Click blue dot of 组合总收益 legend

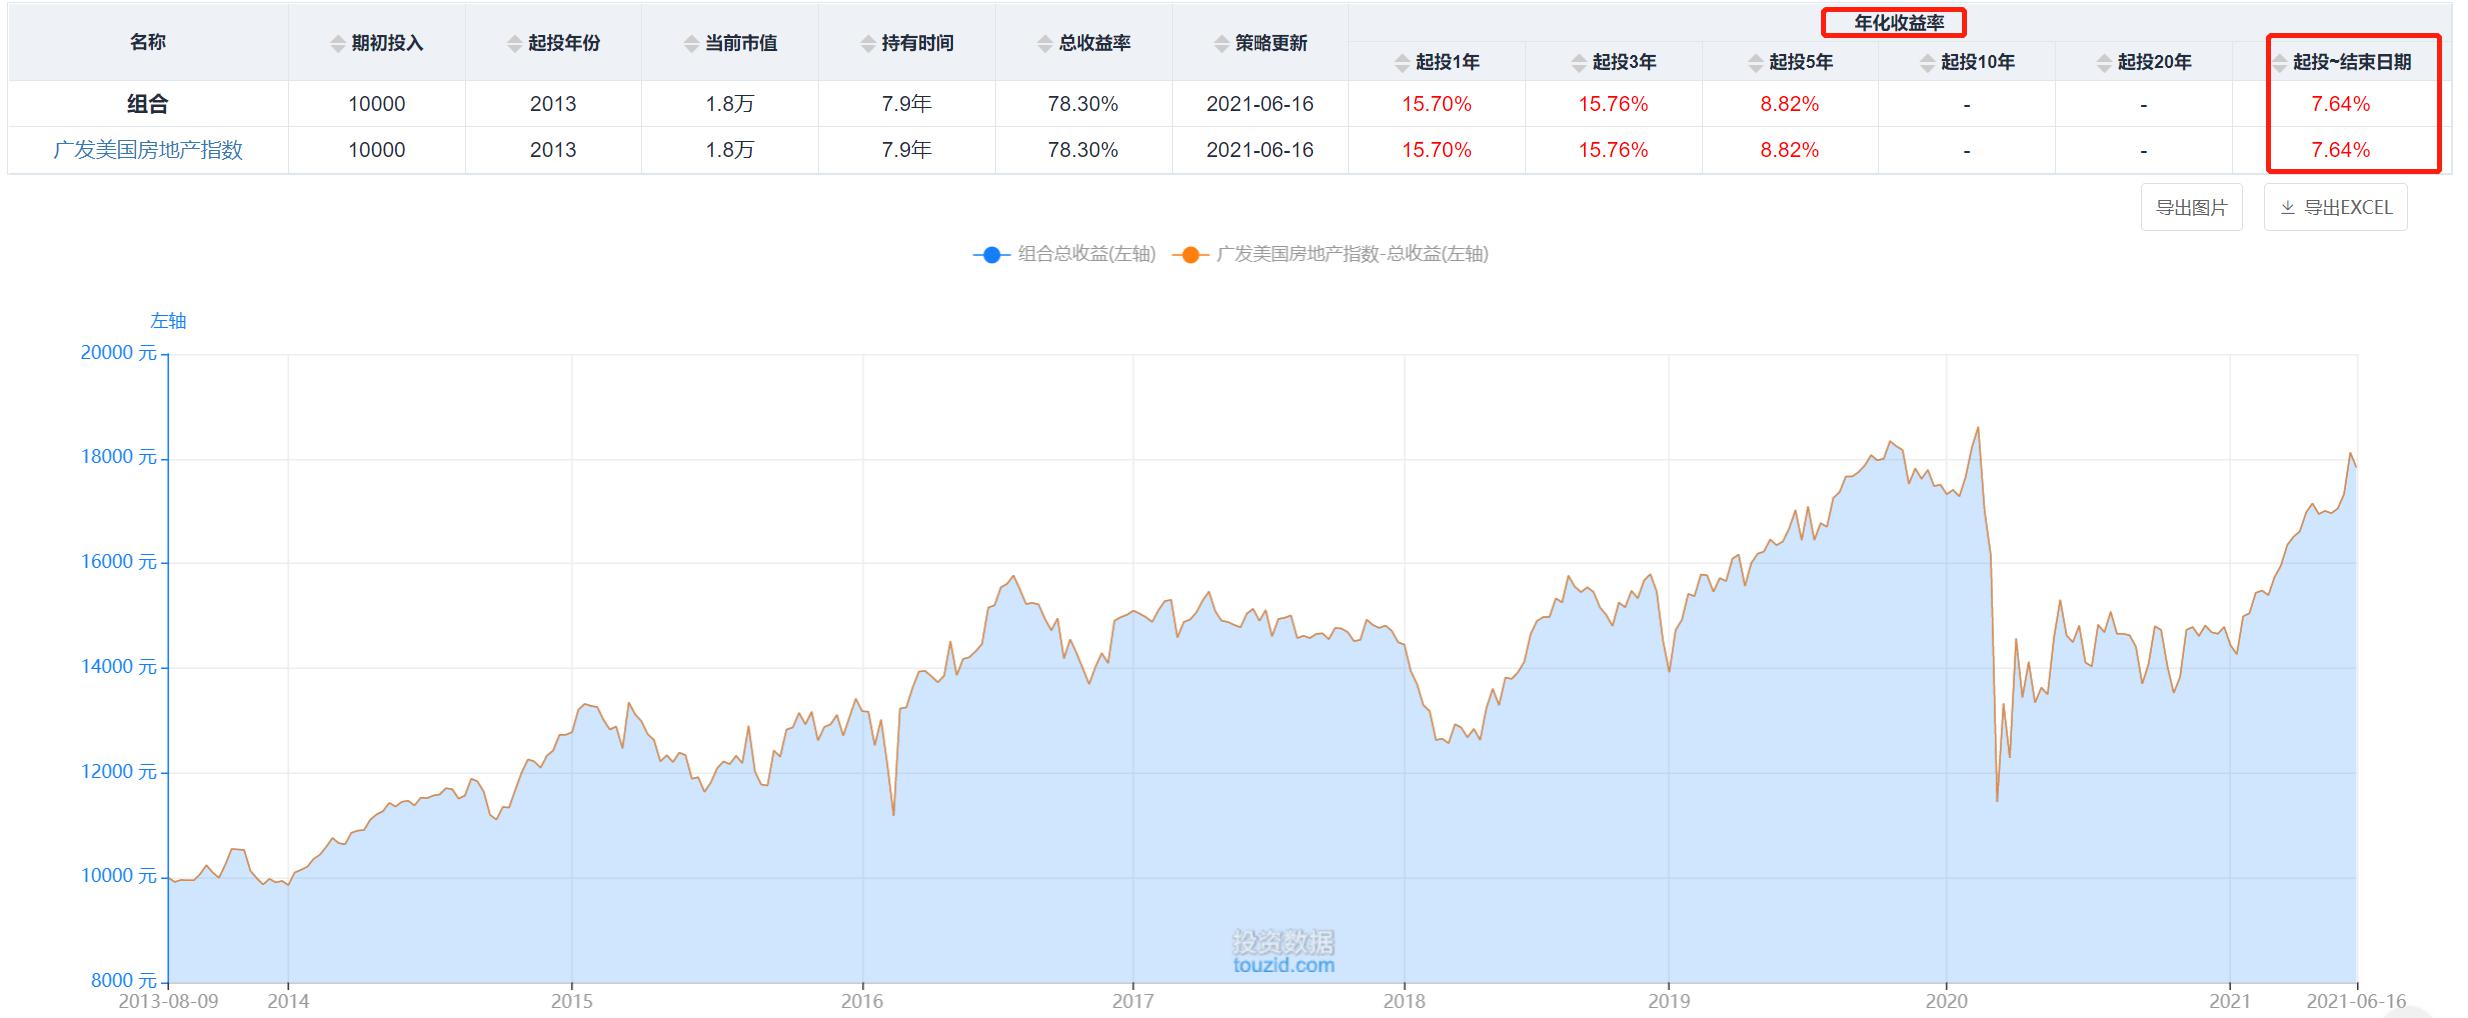click(991, 254)
